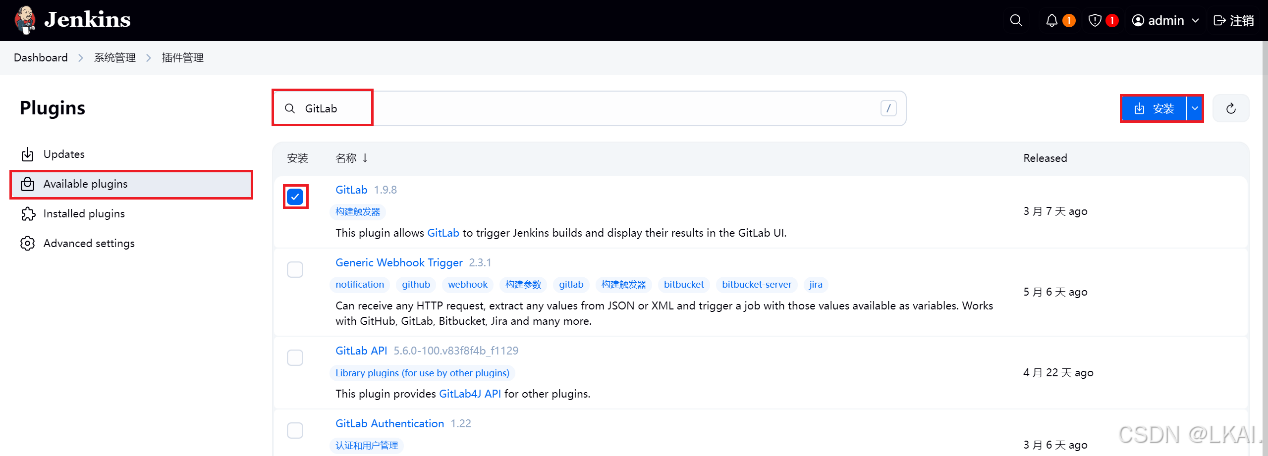Open Advanced settings in the sidebar

[131, 243]
